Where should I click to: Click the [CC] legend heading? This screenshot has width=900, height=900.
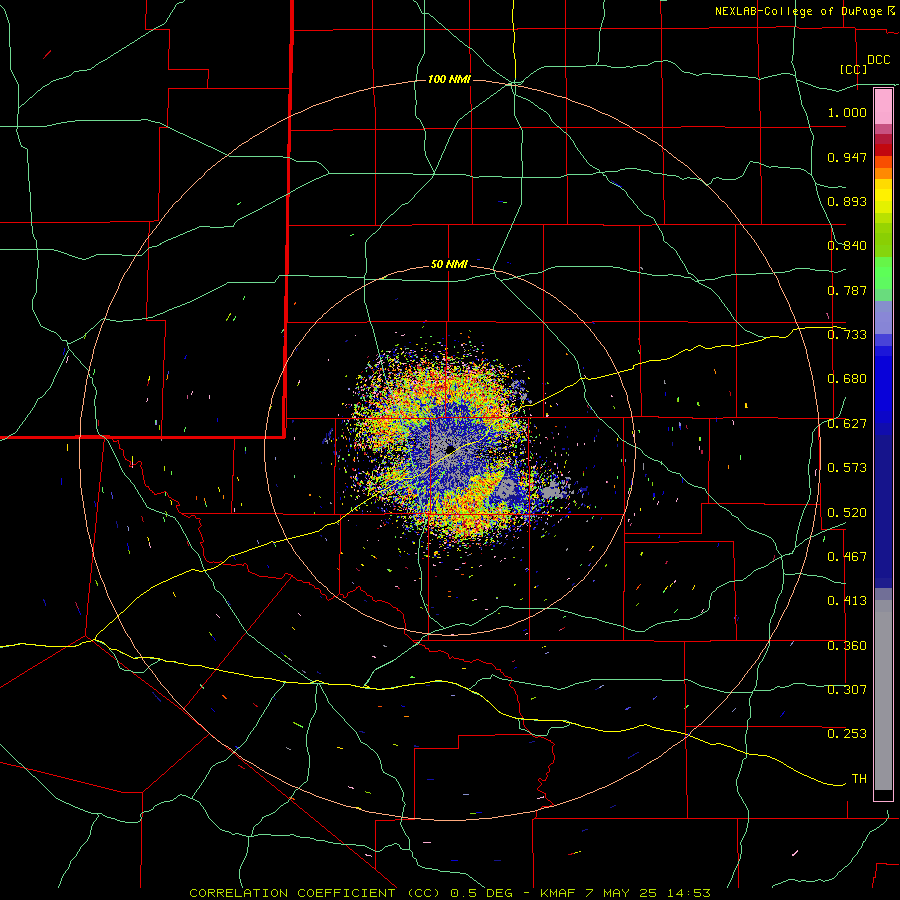click(853, 69)
